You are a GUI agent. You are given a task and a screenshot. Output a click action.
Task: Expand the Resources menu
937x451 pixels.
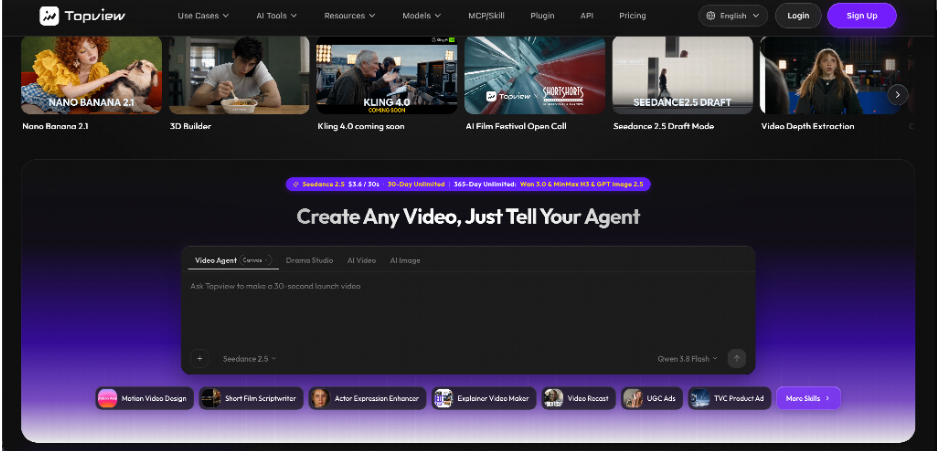pos(350,16)
